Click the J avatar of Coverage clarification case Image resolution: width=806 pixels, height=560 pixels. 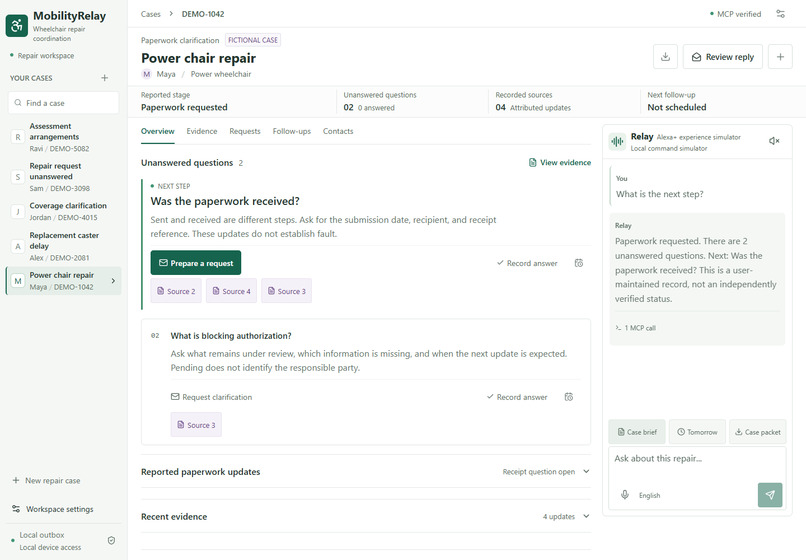pos(18,211)
